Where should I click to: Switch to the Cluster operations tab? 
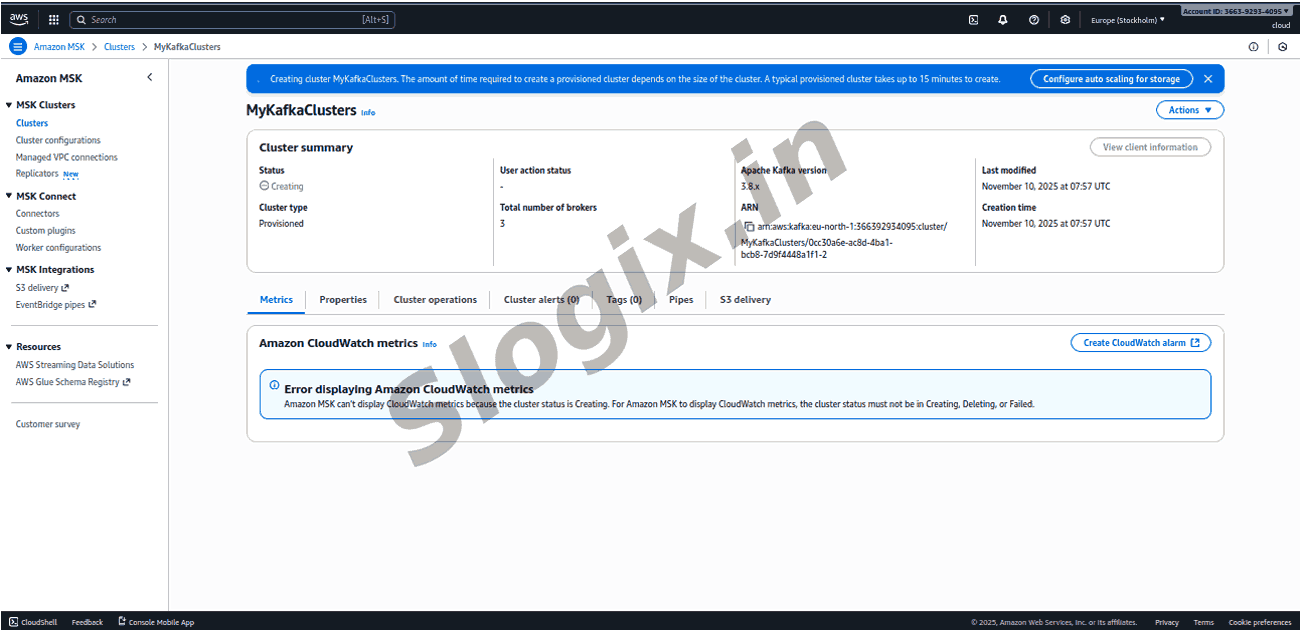click(435, 300)
